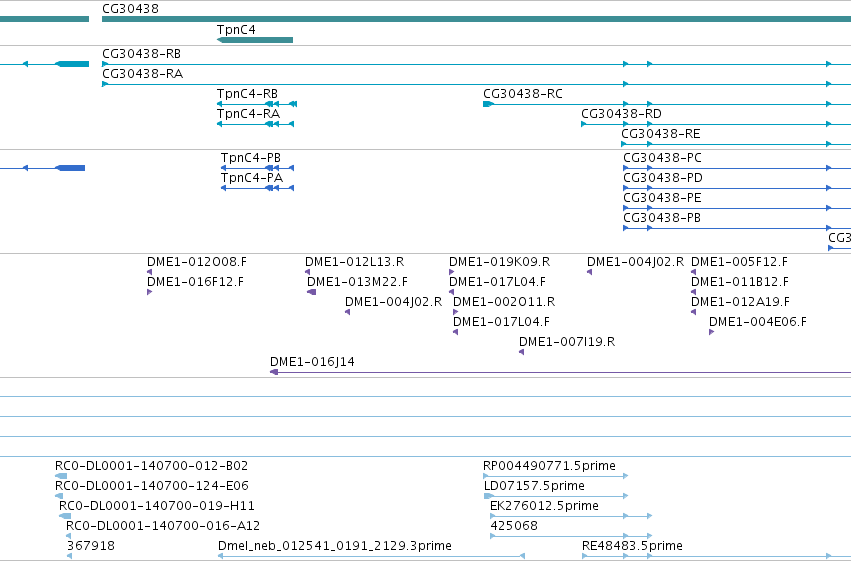The width and height of the screenshot is (851, 561).
Task: Select the TpnC4-PB protein label
Action: 251,158
